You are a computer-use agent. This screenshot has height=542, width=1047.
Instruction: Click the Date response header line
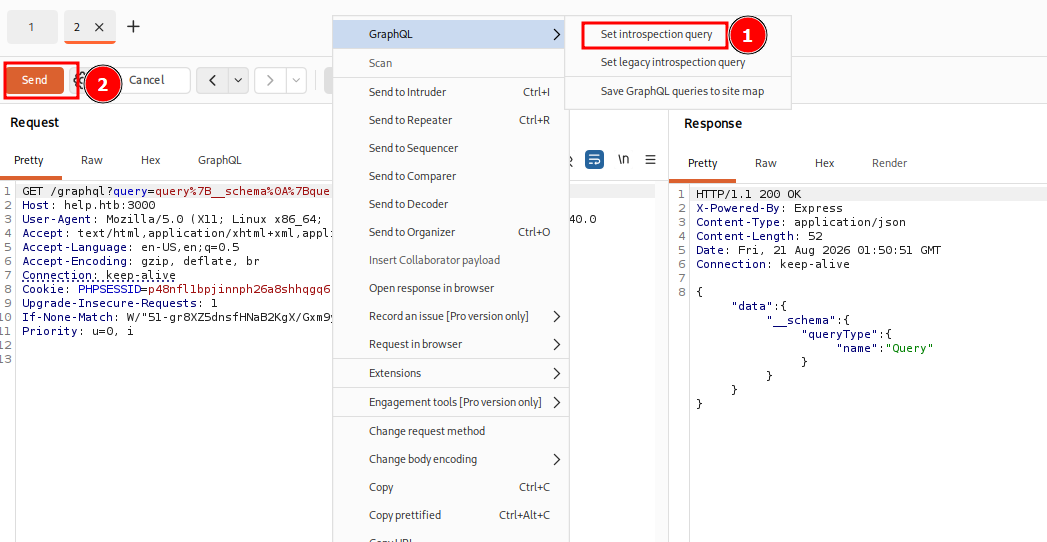[x=819, y=250]
